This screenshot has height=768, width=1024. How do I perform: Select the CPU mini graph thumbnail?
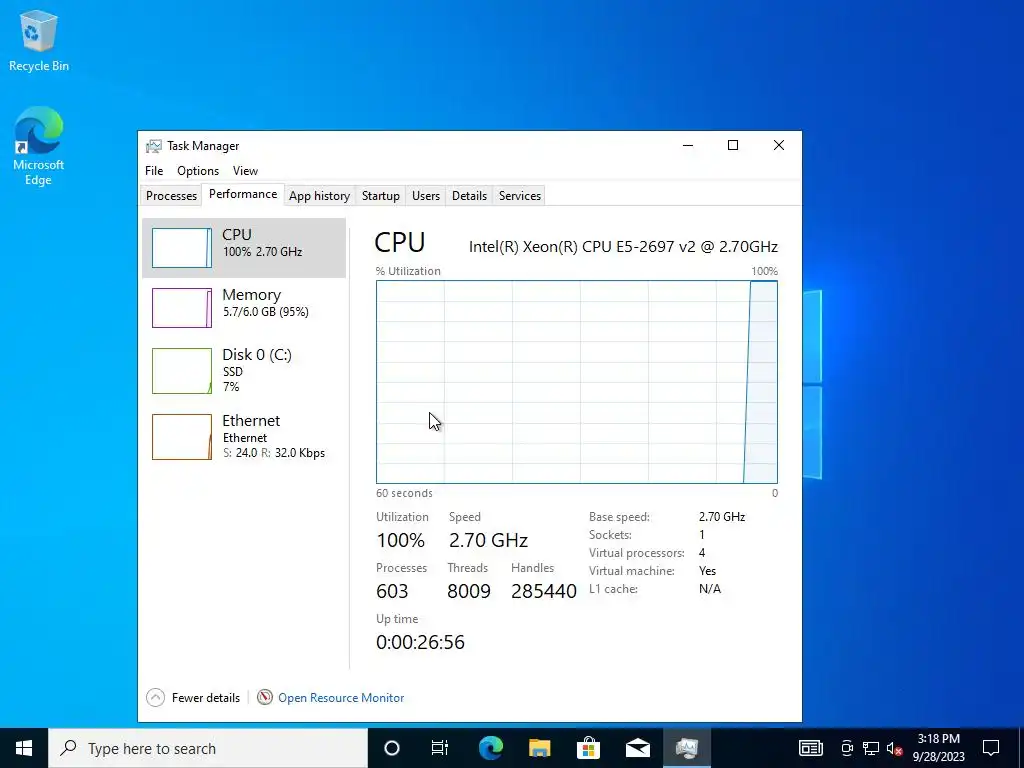tap(182, 248)
